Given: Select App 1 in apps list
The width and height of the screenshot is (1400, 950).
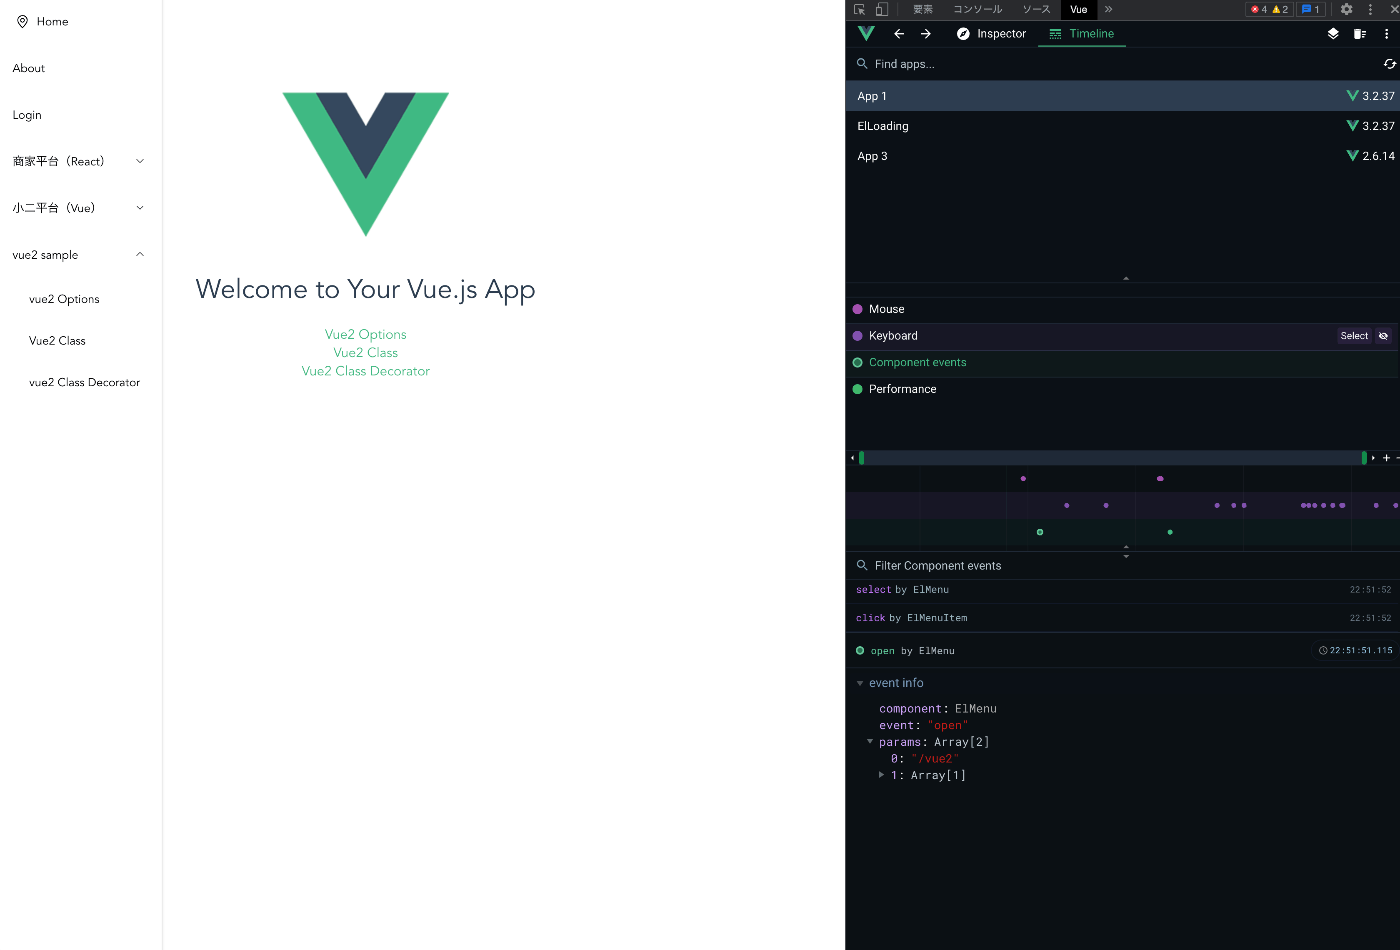Looking at the screenshot, I should point(1123,96).
